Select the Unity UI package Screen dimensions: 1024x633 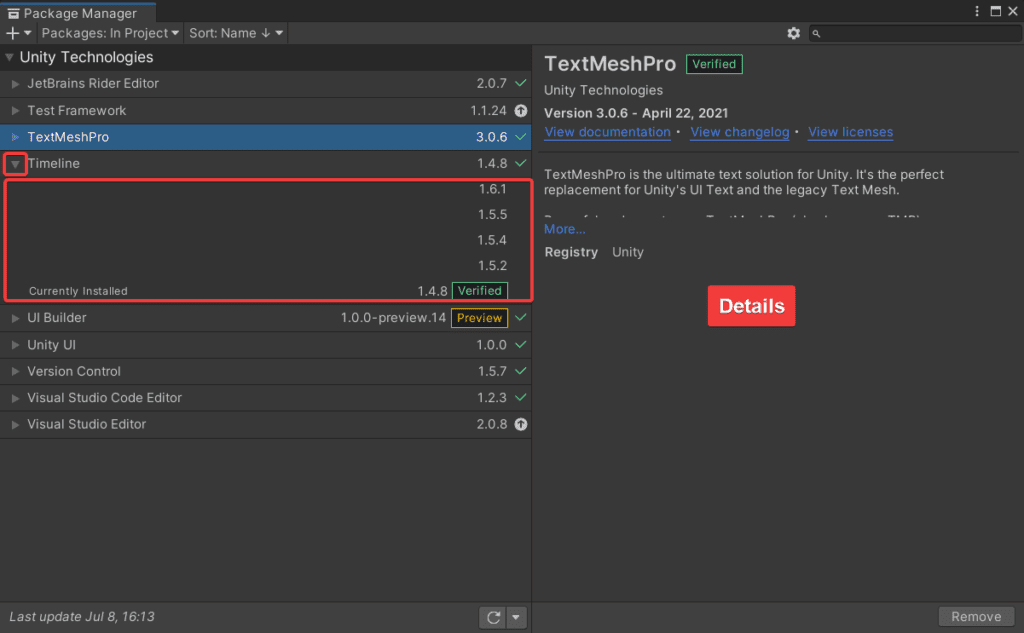[265, 345]
